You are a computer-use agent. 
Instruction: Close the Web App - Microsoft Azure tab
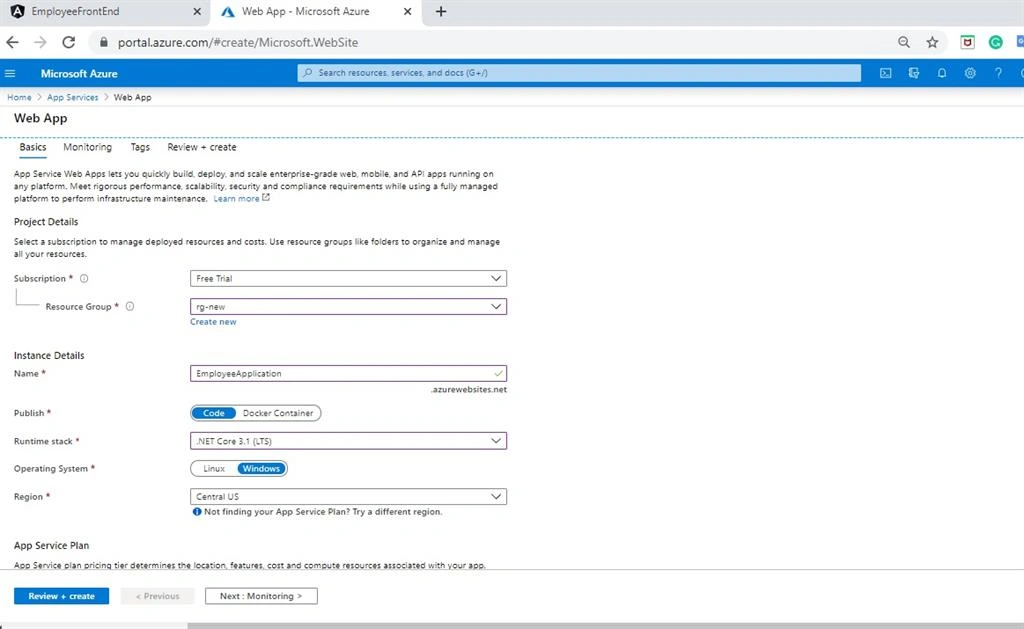tap(408, 12)
